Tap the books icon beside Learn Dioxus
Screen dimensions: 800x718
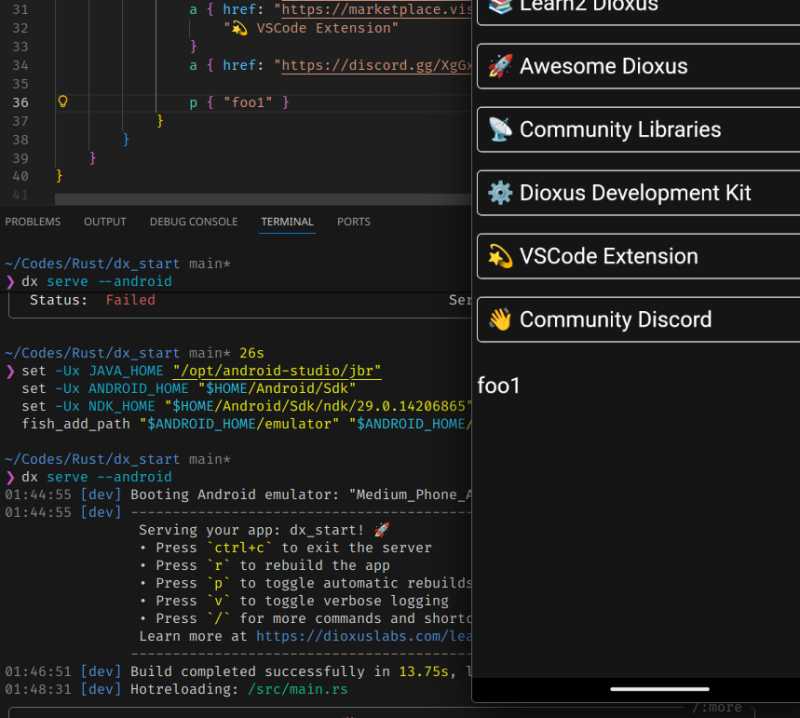click(499, 6)
